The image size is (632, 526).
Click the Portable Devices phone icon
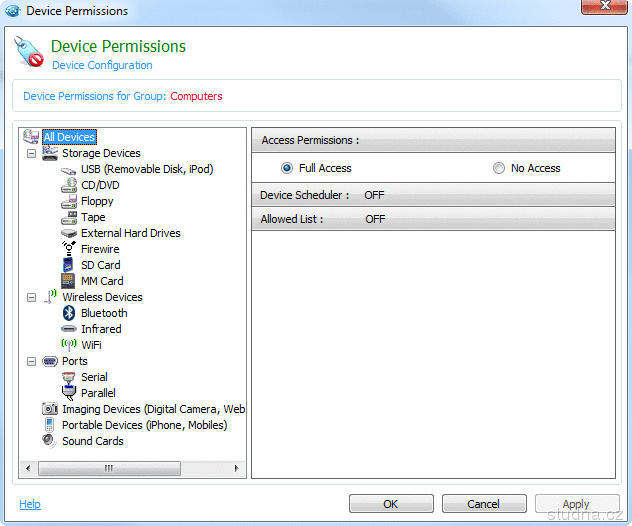coord(50,425)
